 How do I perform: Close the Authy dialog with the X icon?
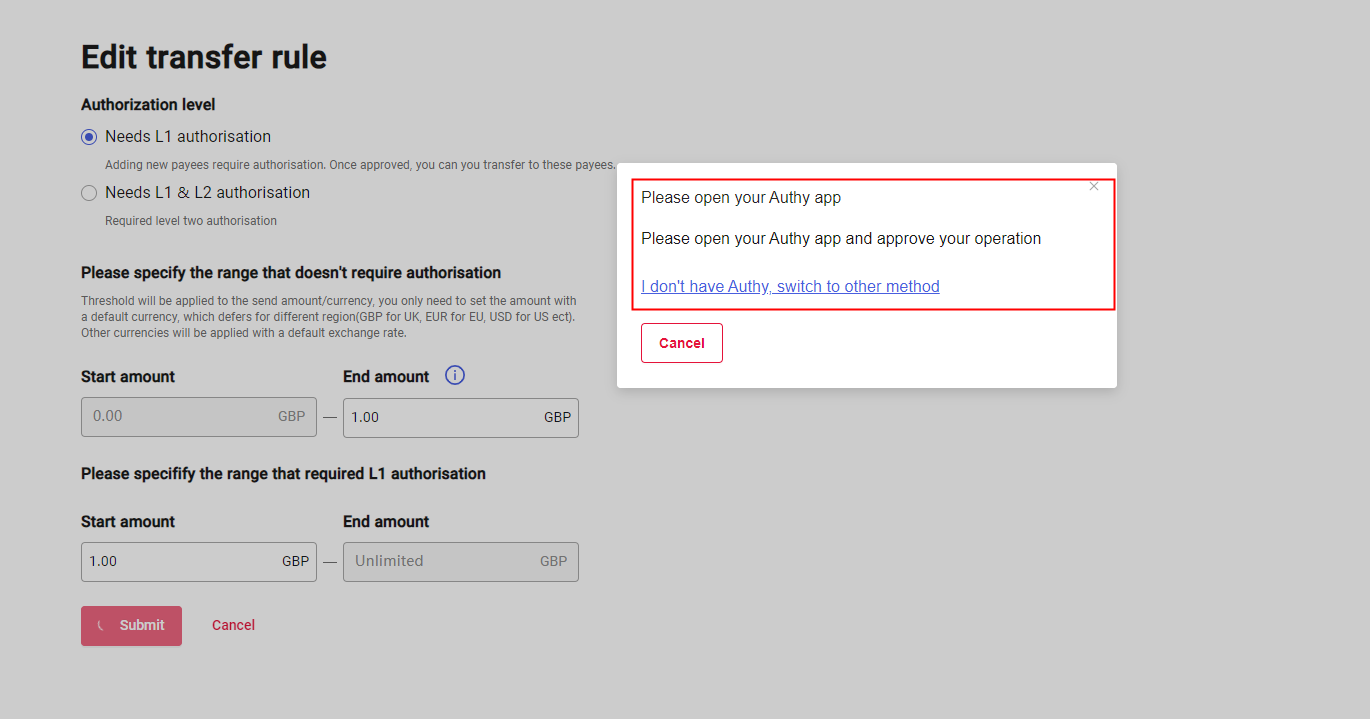(1094, 186)
